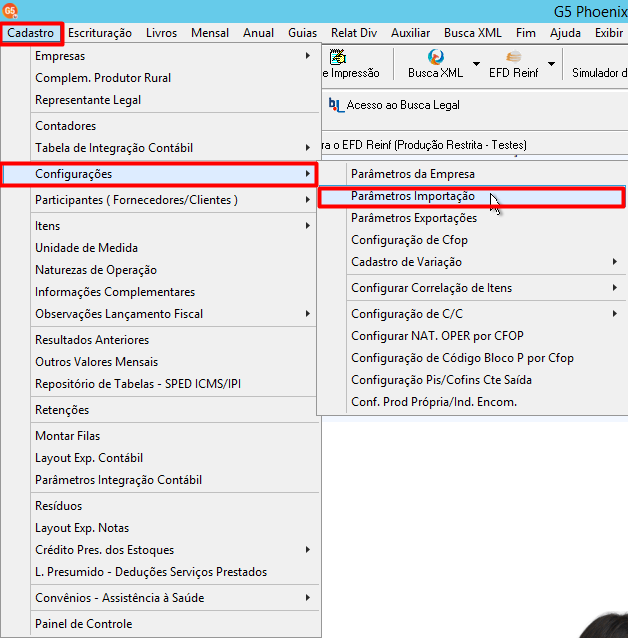628x638 pixels.
Task: Open the Busca XML dropdown arrow
Action: [476, 64]
